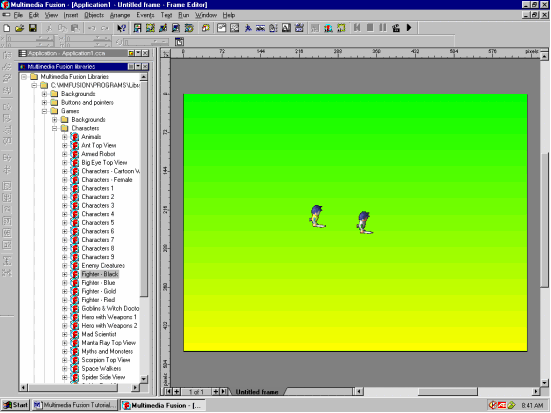This screenshot has height=413, width=551.
Task: Open the Arrange menu
Action: pos(120,15)
